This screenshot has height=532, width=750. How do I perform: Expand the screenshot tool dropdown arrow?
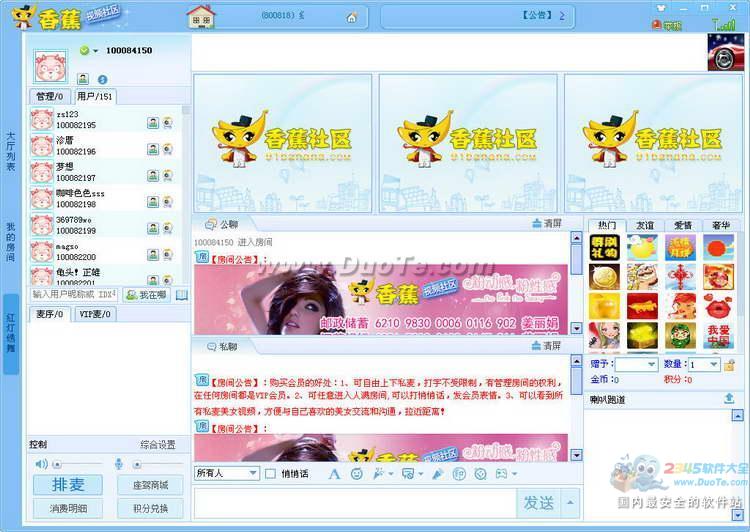(x=421, y=474)
